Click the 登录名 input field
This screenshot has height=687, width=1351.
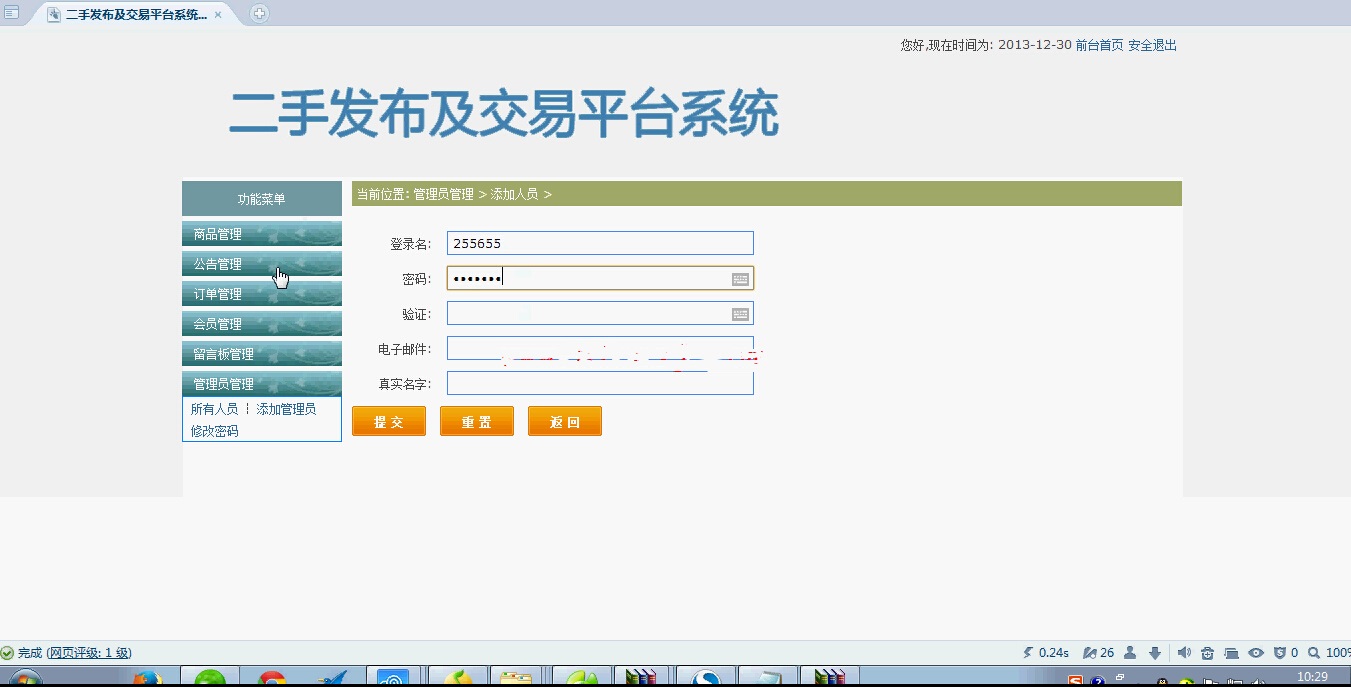600,243
